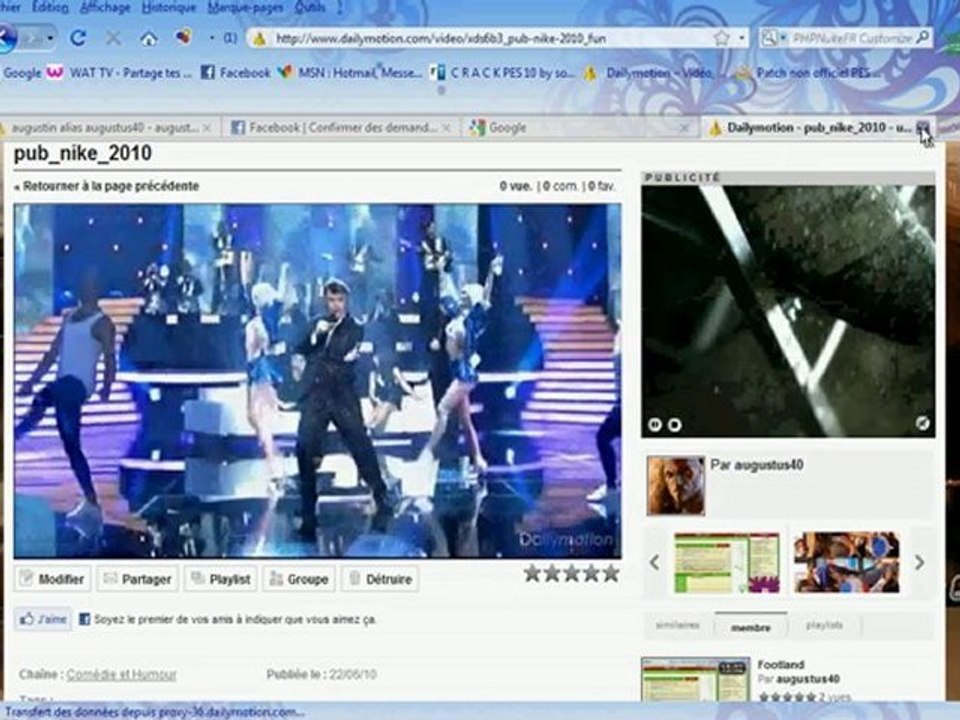Viewport: 960px width, 720px height.
Task: Open the green spreadsheet video thumbnail in carousel
Action: pos(727,563)
